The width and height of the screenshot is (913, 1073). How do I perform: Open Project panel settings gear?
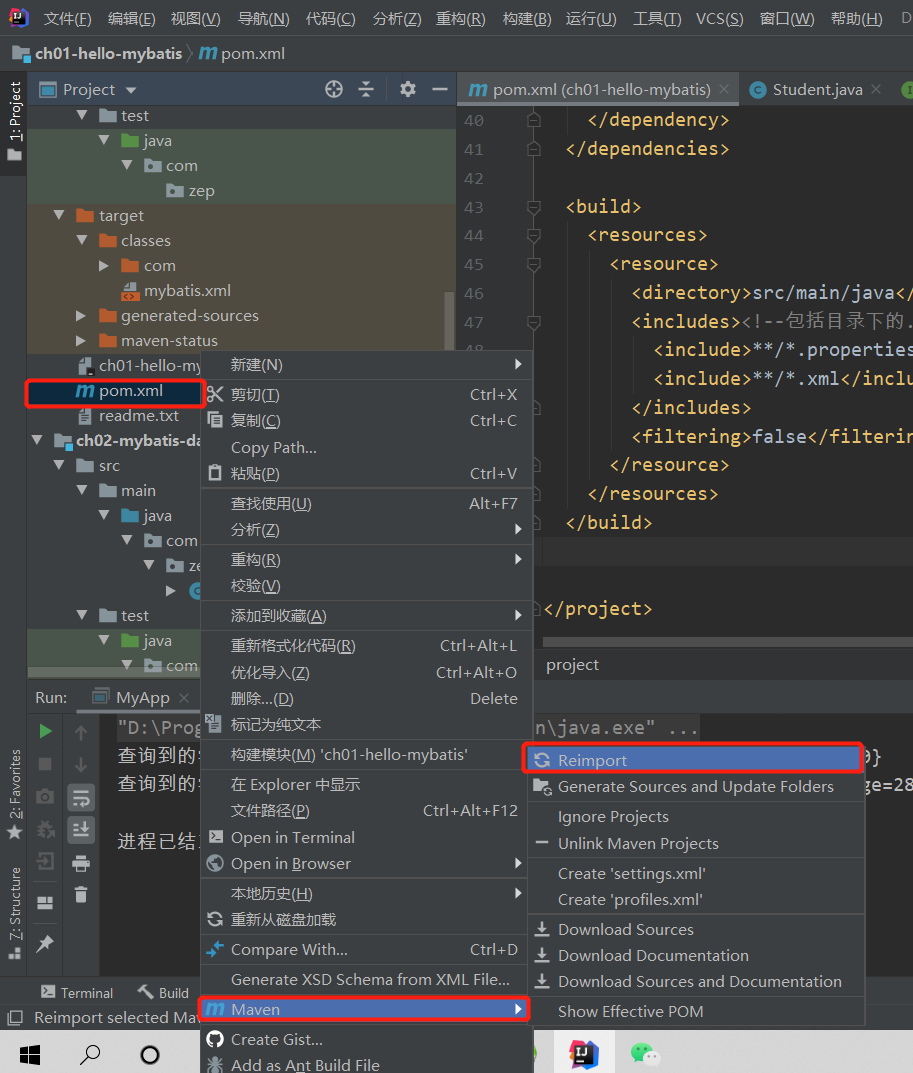408,90
